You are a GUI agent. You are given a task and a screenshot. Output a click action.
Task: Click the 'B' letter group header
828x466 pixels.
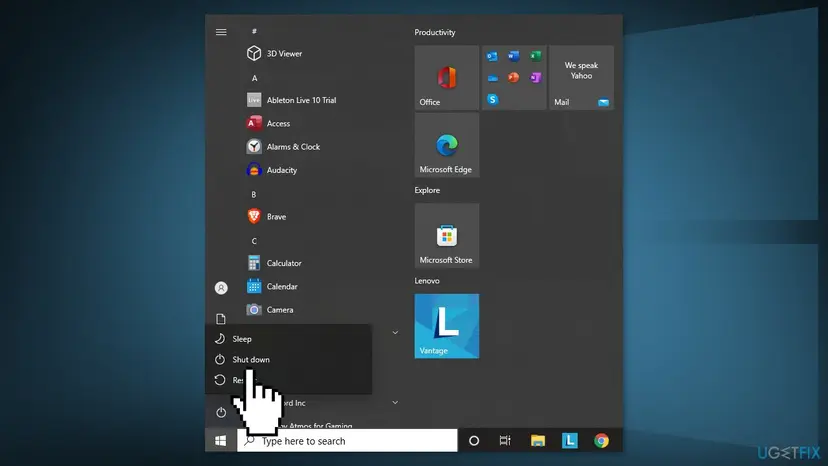coord(254,194)
